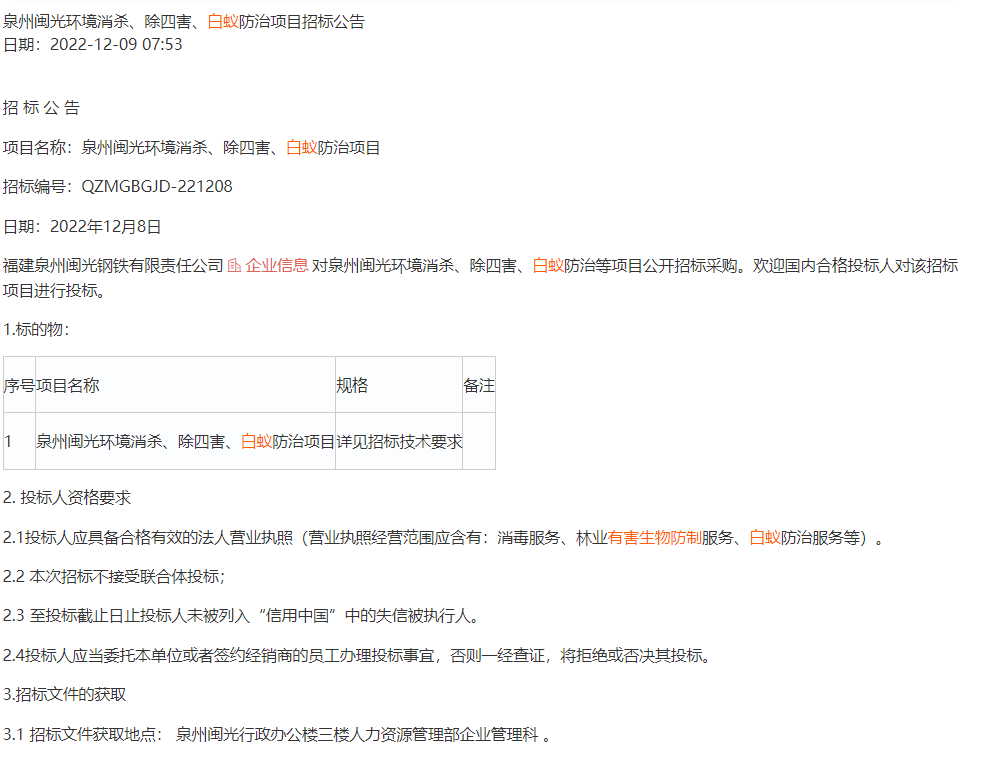Viewport: 998px width, 759px height.
Task: Click the 备注 table header
Action: click(x=479, y=385)
